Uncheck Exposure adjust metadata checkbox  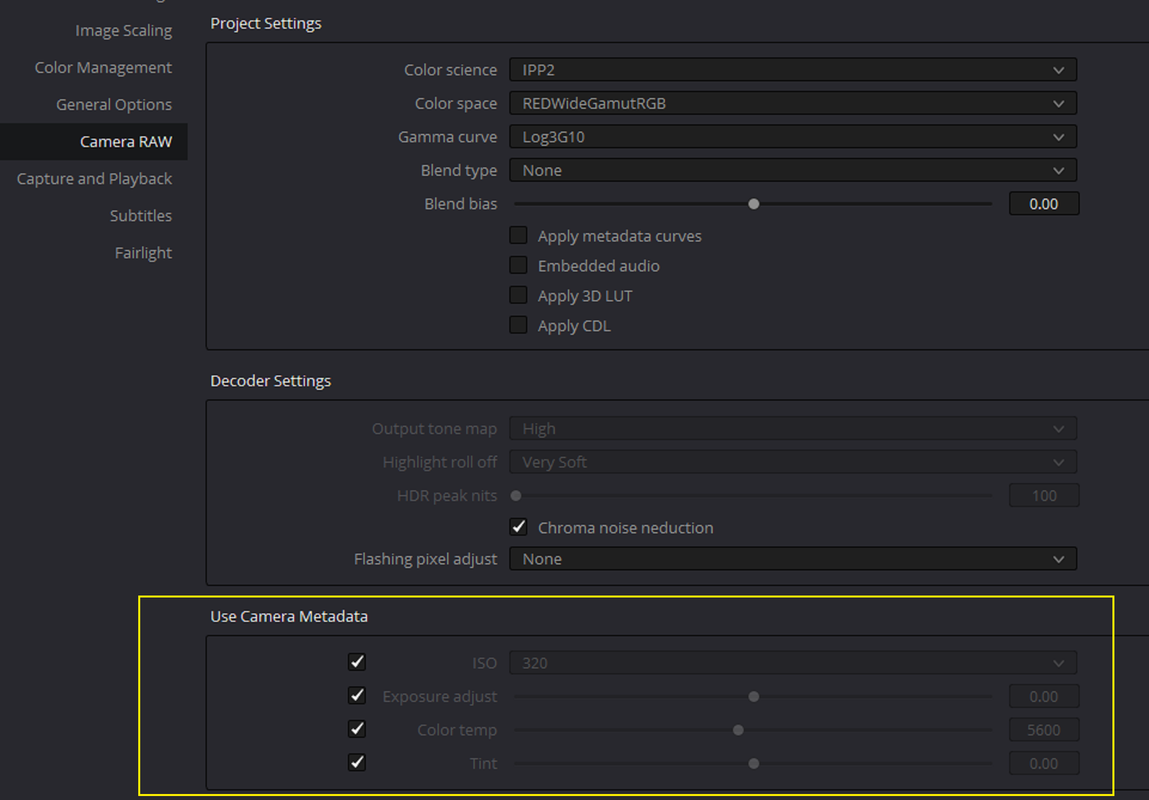[357, 695]
